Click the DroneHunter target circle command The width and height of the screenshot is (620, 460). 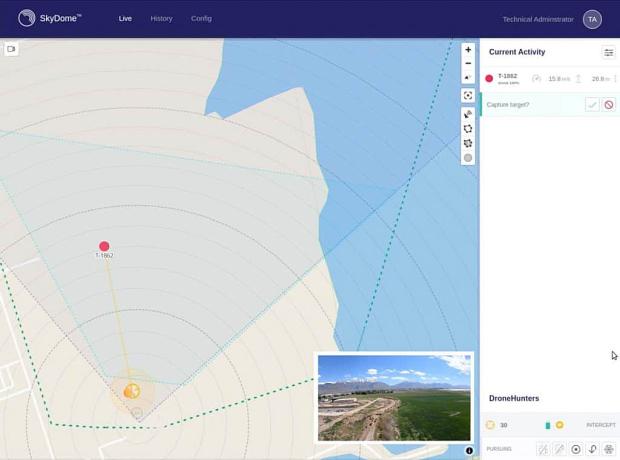coord(576,449)
